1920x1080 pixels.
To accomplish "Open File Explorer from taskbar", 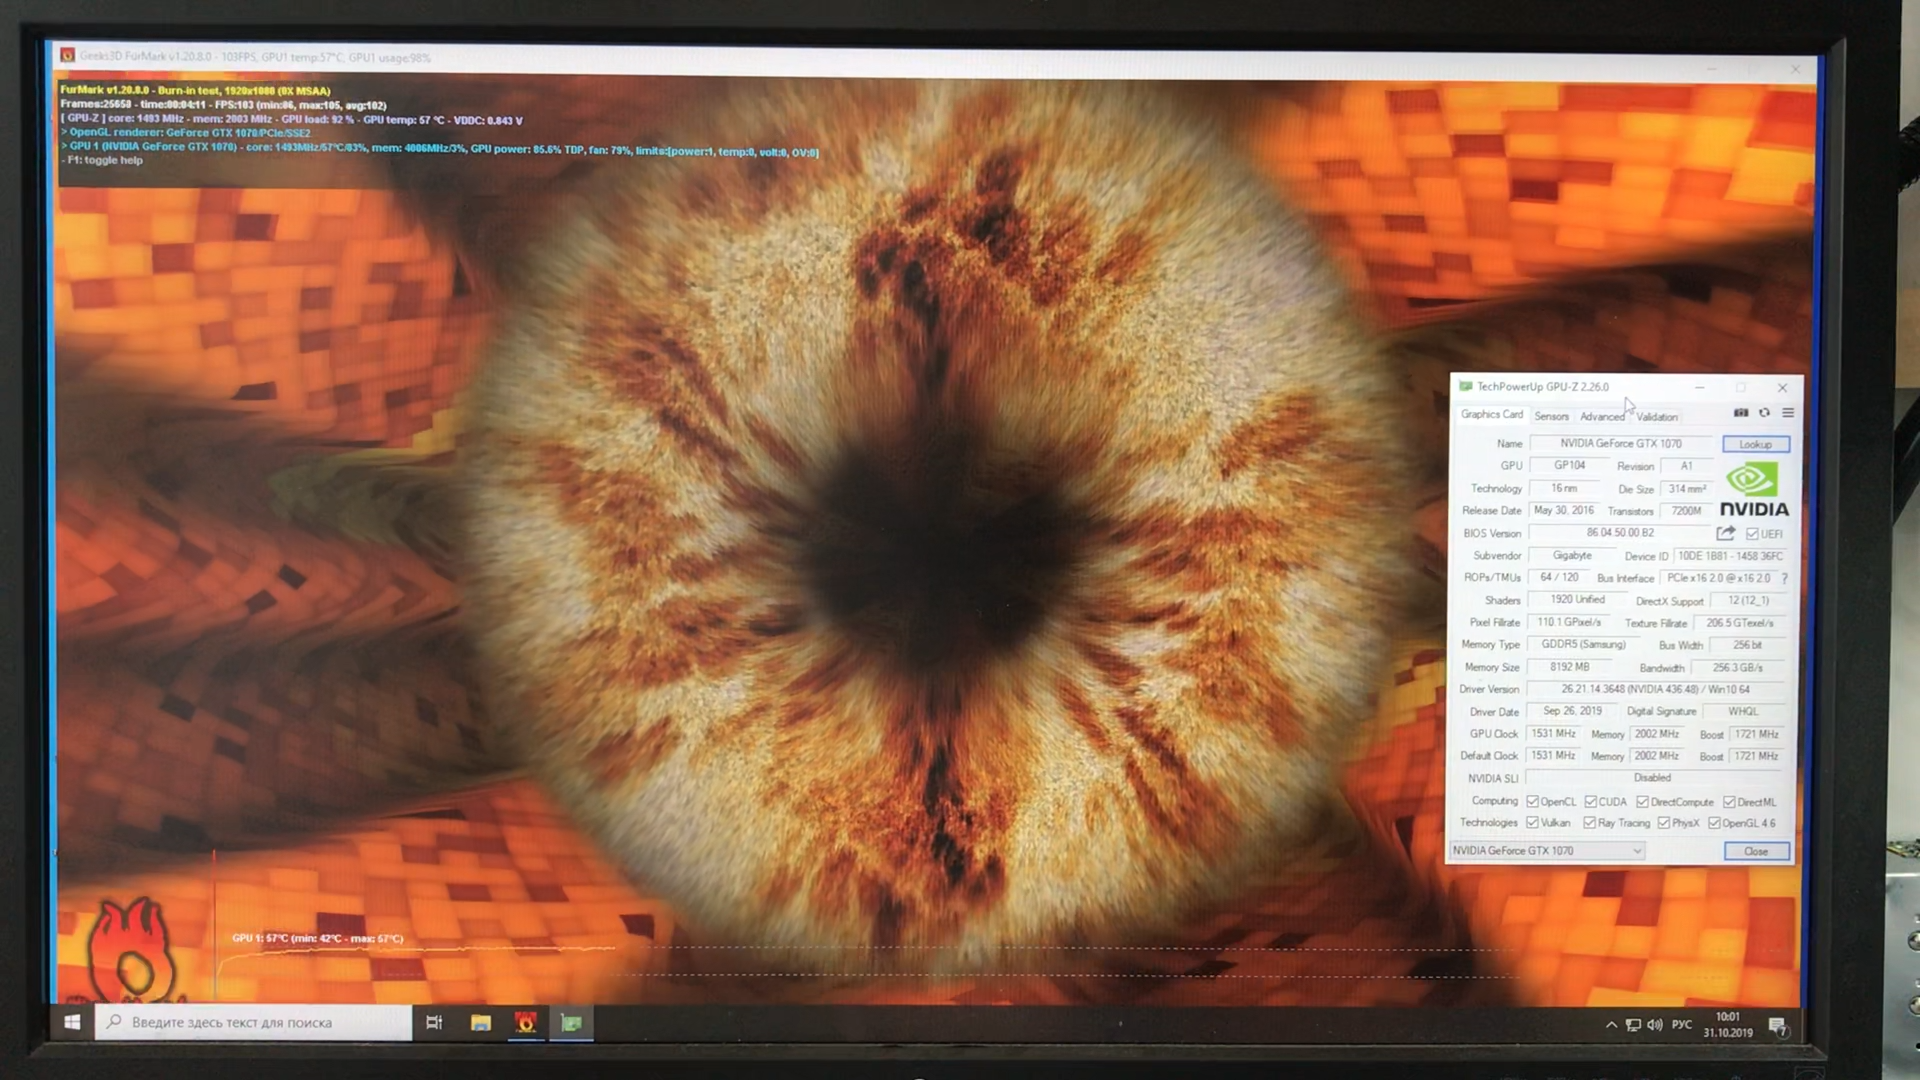I will pyautogui.click(x=481, y=1022).
